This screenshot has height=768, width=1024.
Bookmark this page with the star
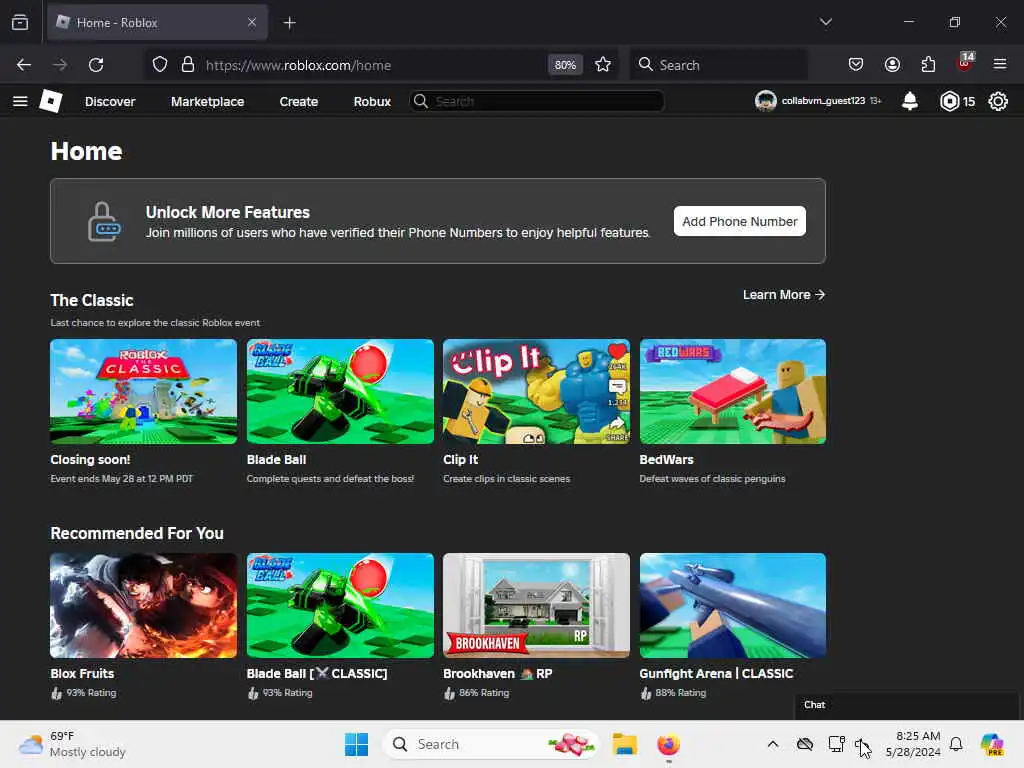603,65
